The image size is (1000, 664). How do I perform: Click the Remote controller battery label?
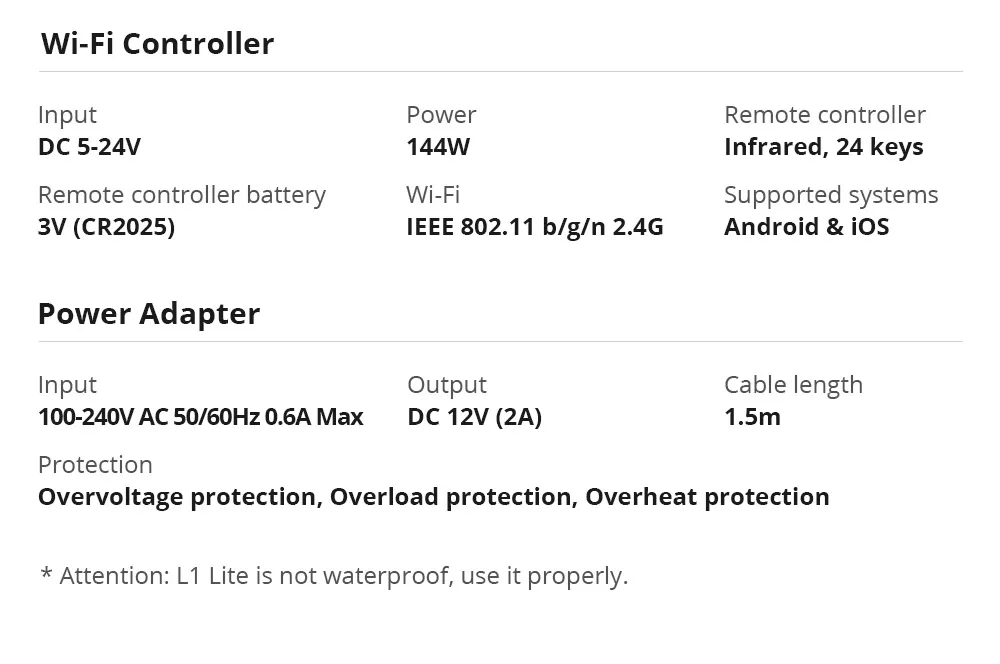click(182, 195)
